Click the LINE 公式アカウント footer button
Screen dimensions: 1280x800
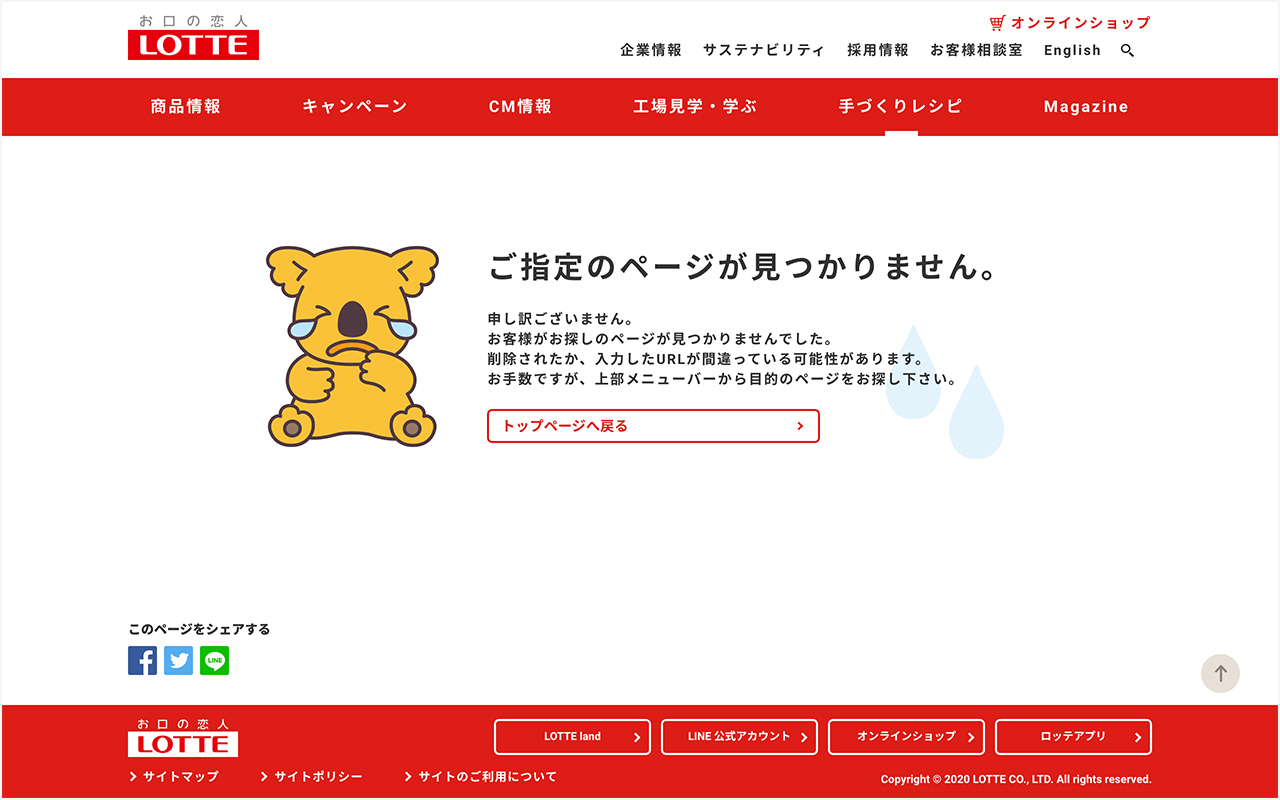click(739, 737)
